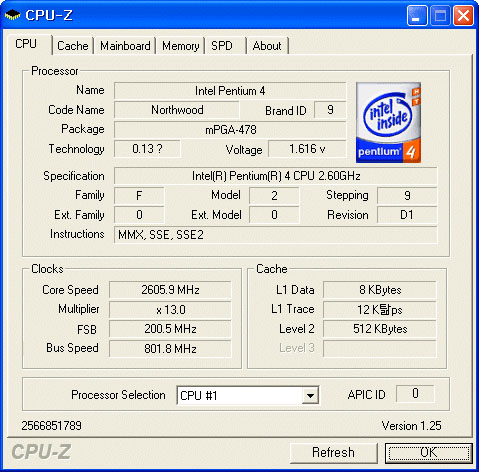479x472 pixels.
Task: Click the Package value mPGA-478
Action: [x=230, y=129]
